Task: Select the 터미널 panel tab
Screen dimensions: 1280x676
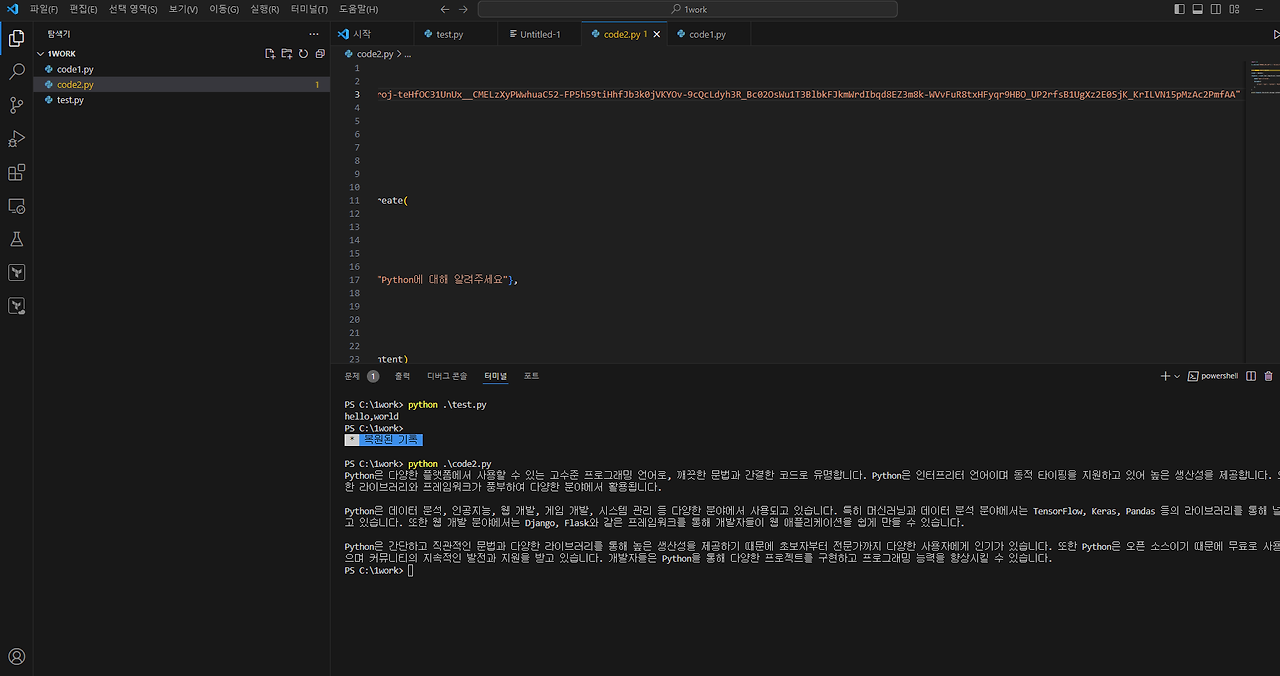Action: pos(495,376)
